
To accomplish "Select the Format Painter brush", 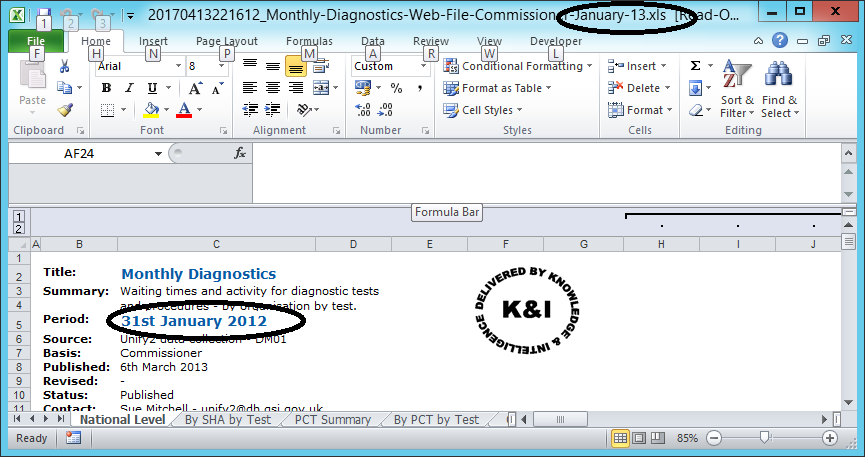I will [x=65, y=110].
